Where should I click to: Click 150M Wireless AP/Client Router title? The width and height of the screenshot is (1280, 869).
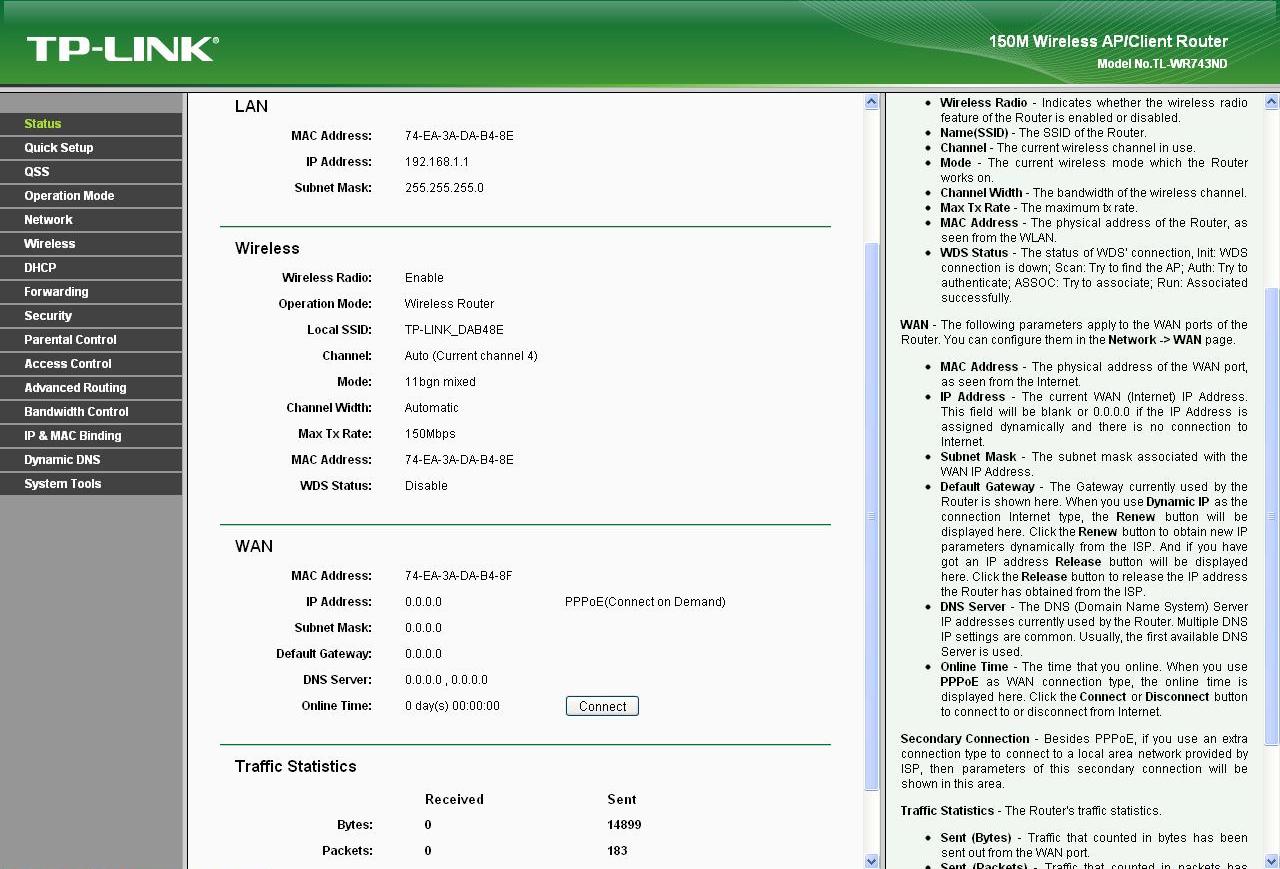[x=1108, y=42]
